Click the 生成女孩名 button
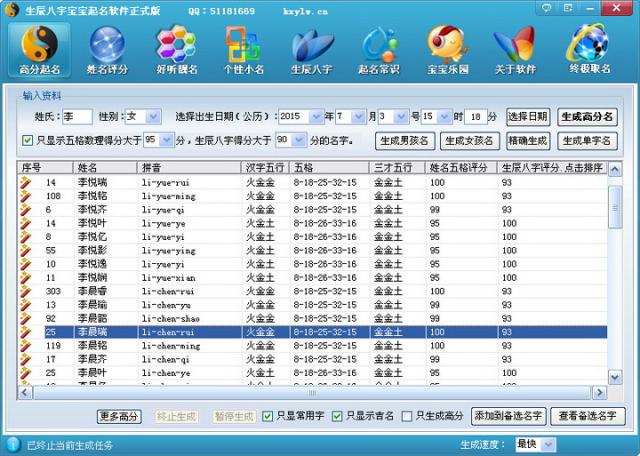 [x=469, y=141]
